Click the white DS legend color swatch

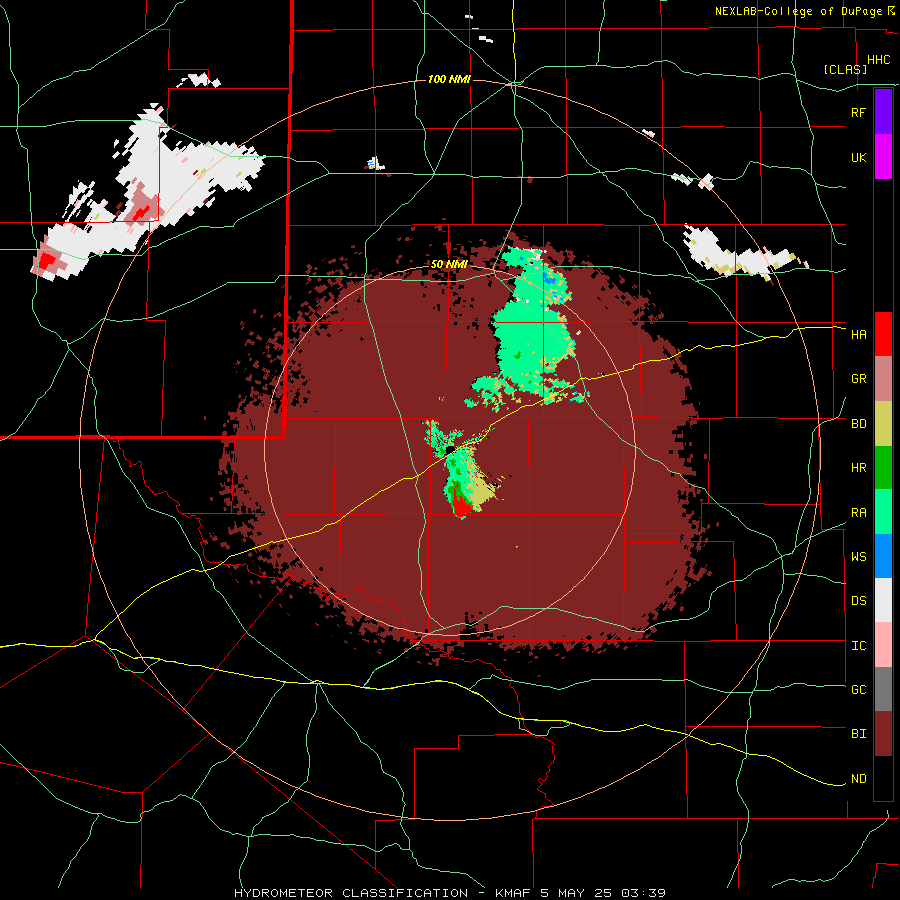click(883, 600)
